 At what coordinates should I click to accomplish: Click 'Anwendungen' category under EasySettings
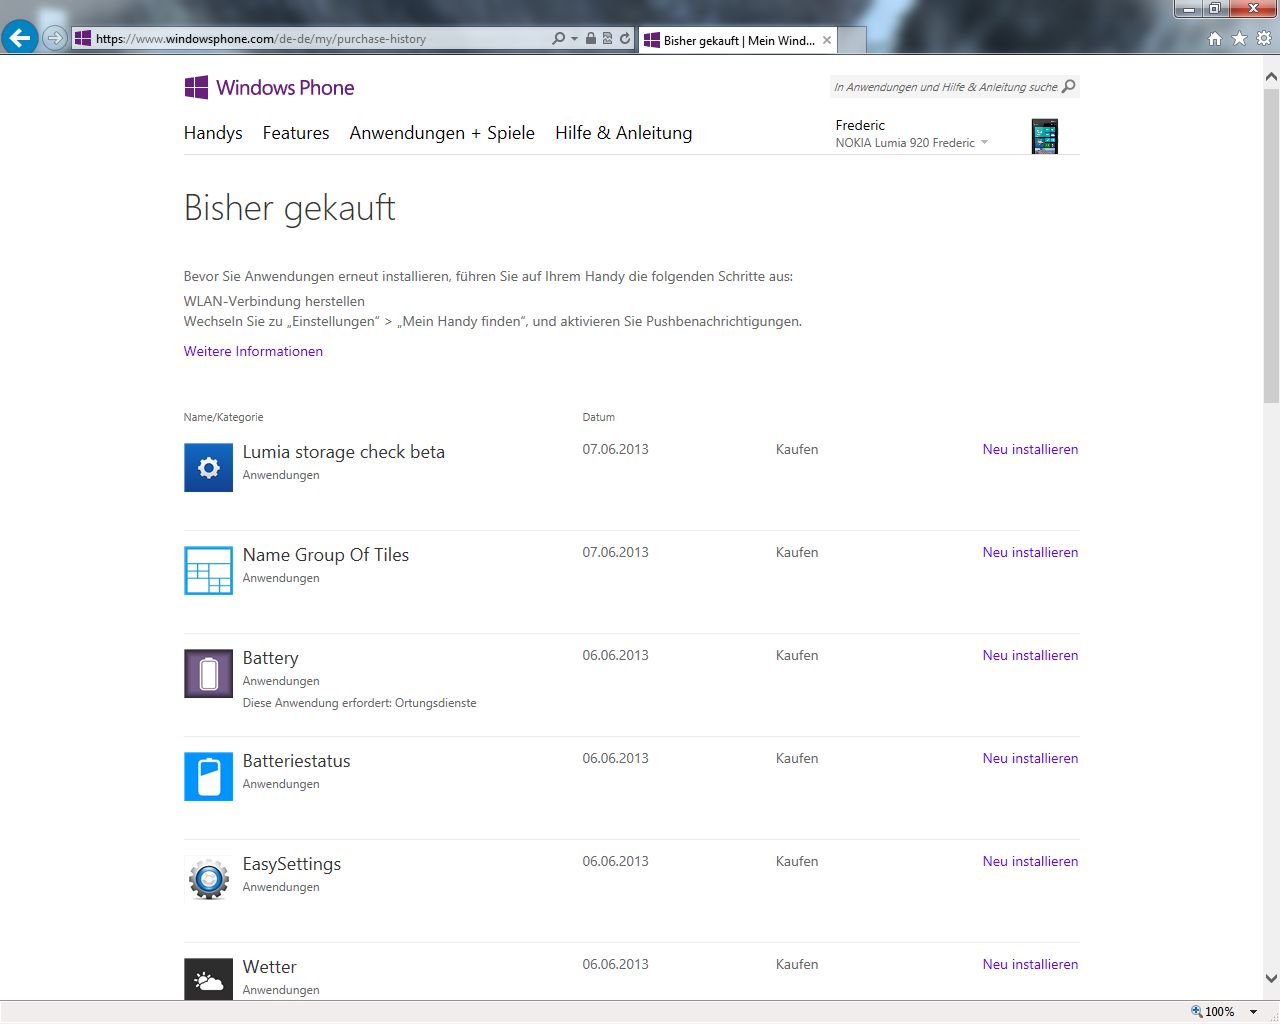(281, 887)
